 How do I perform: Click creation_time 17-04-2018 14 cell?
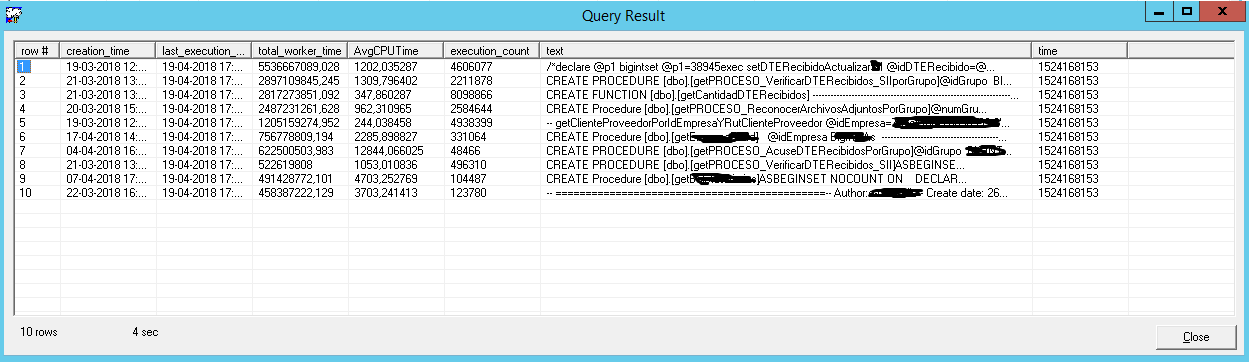point(108,136)
